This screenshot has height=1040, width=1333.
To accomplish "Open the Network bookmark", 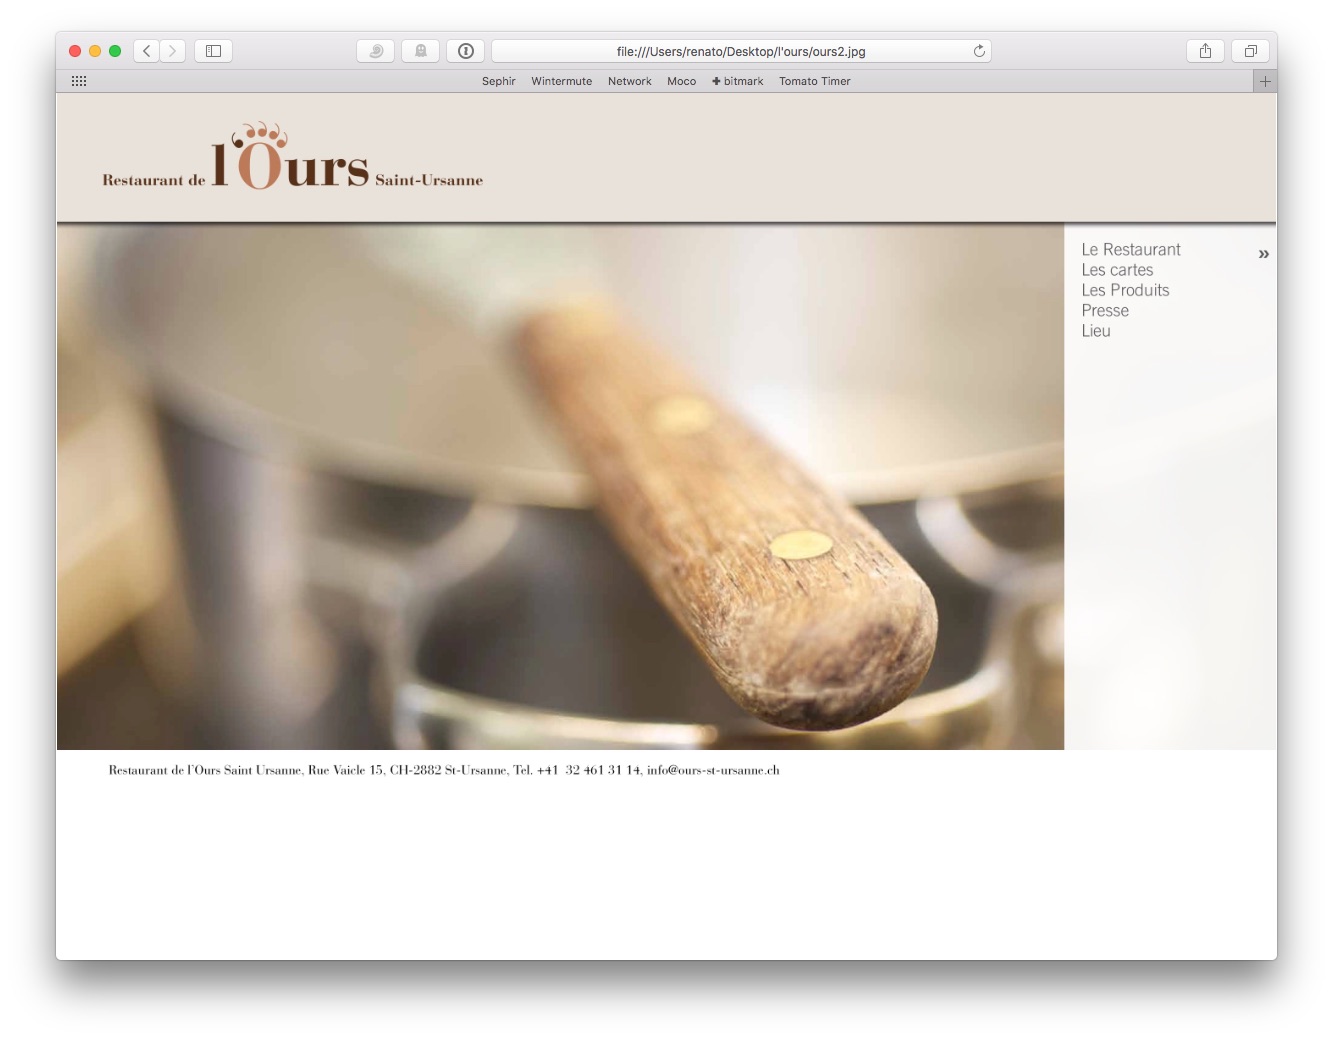I will pos(629,81).
